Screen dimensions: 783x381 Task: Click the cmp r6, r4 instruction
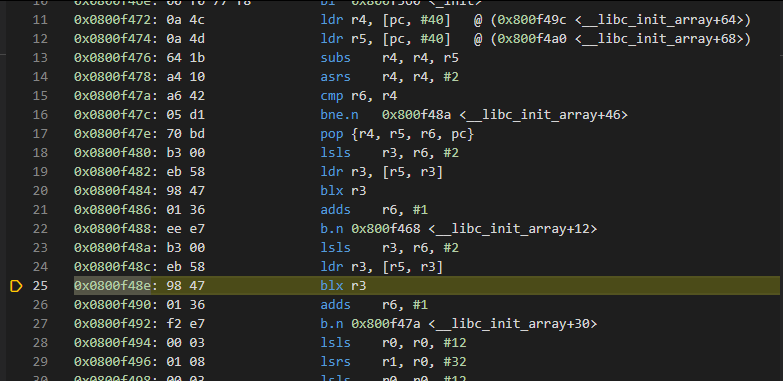pos(359,96)
